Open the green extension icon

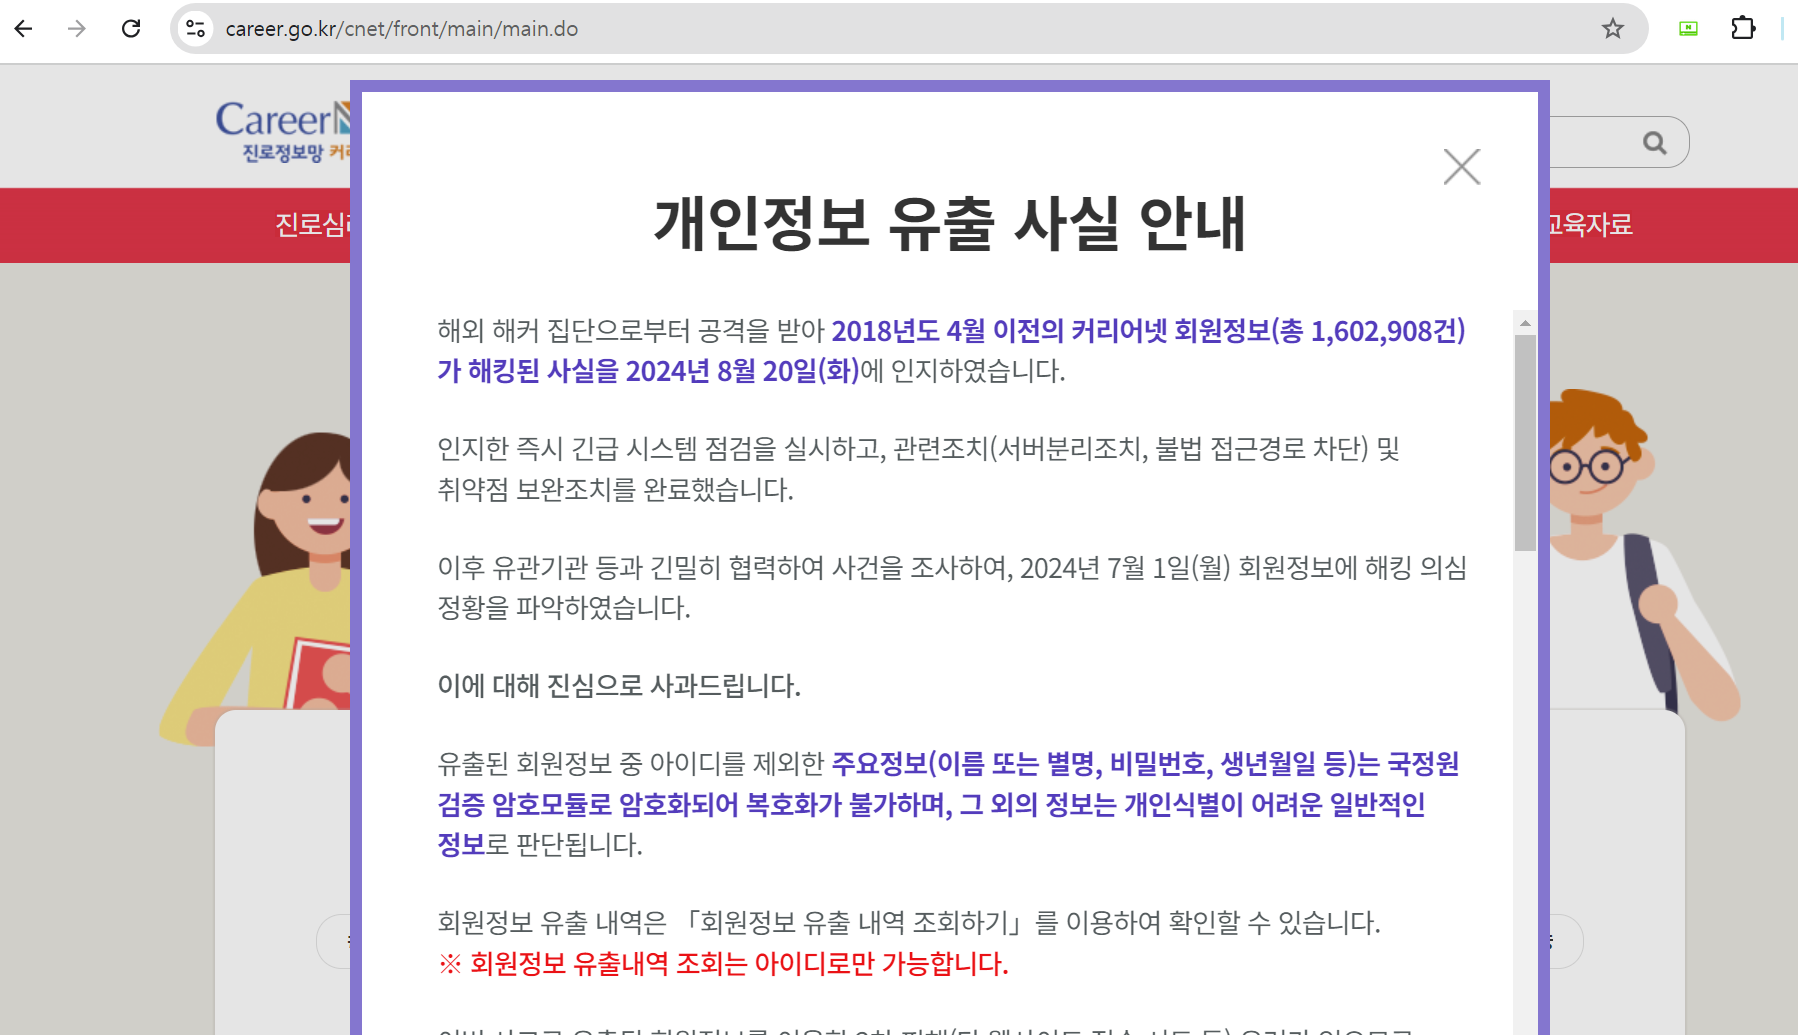click(1688, 29)
